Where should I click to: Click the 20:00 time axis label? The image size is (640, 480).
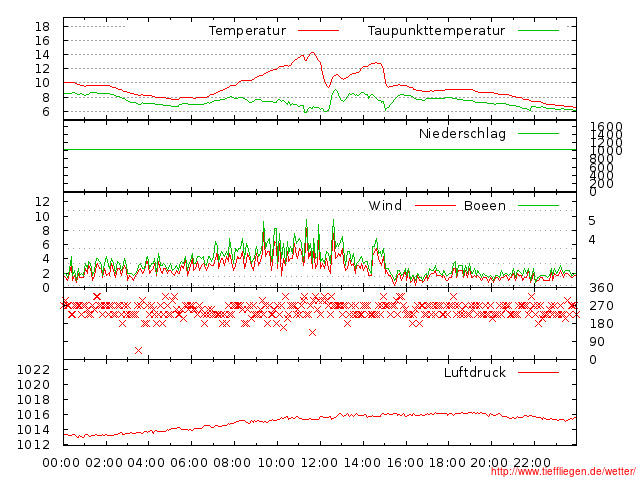(489, 463)
